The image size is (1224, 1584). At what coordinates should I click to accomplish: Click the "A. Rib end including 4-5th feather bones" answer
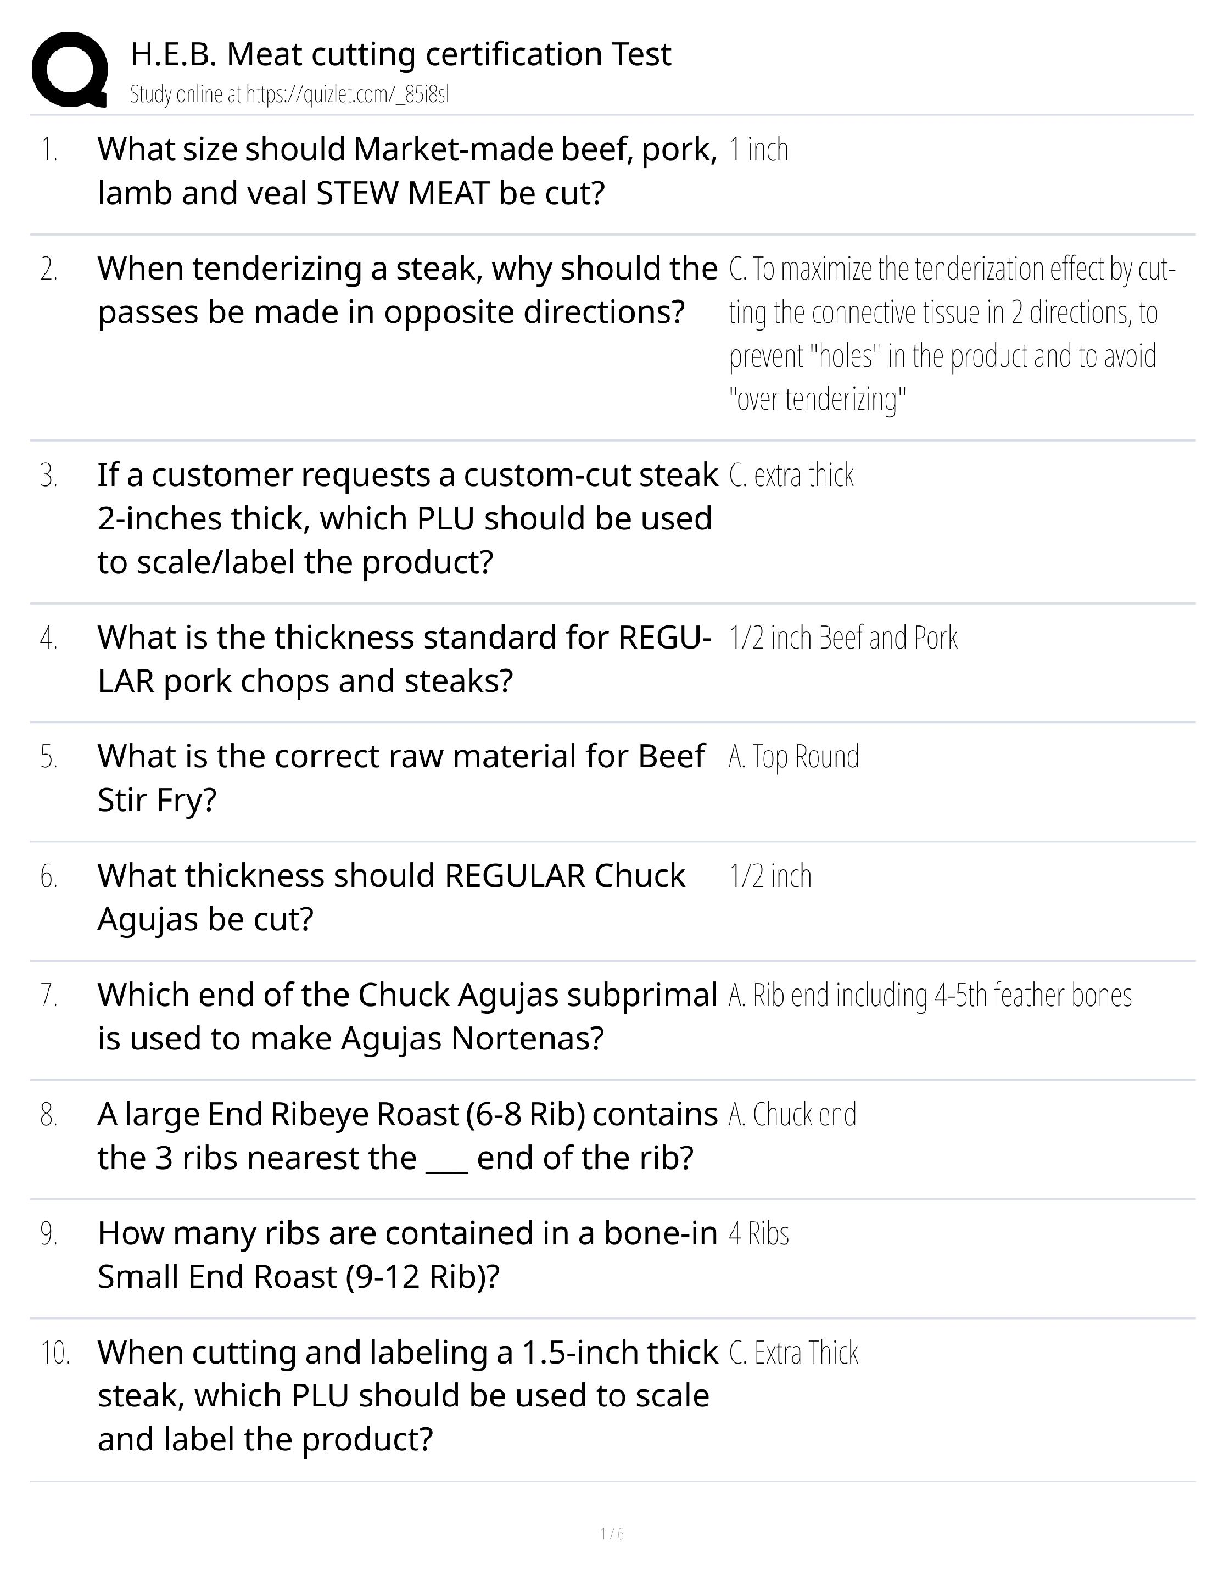tap(930, 995)
